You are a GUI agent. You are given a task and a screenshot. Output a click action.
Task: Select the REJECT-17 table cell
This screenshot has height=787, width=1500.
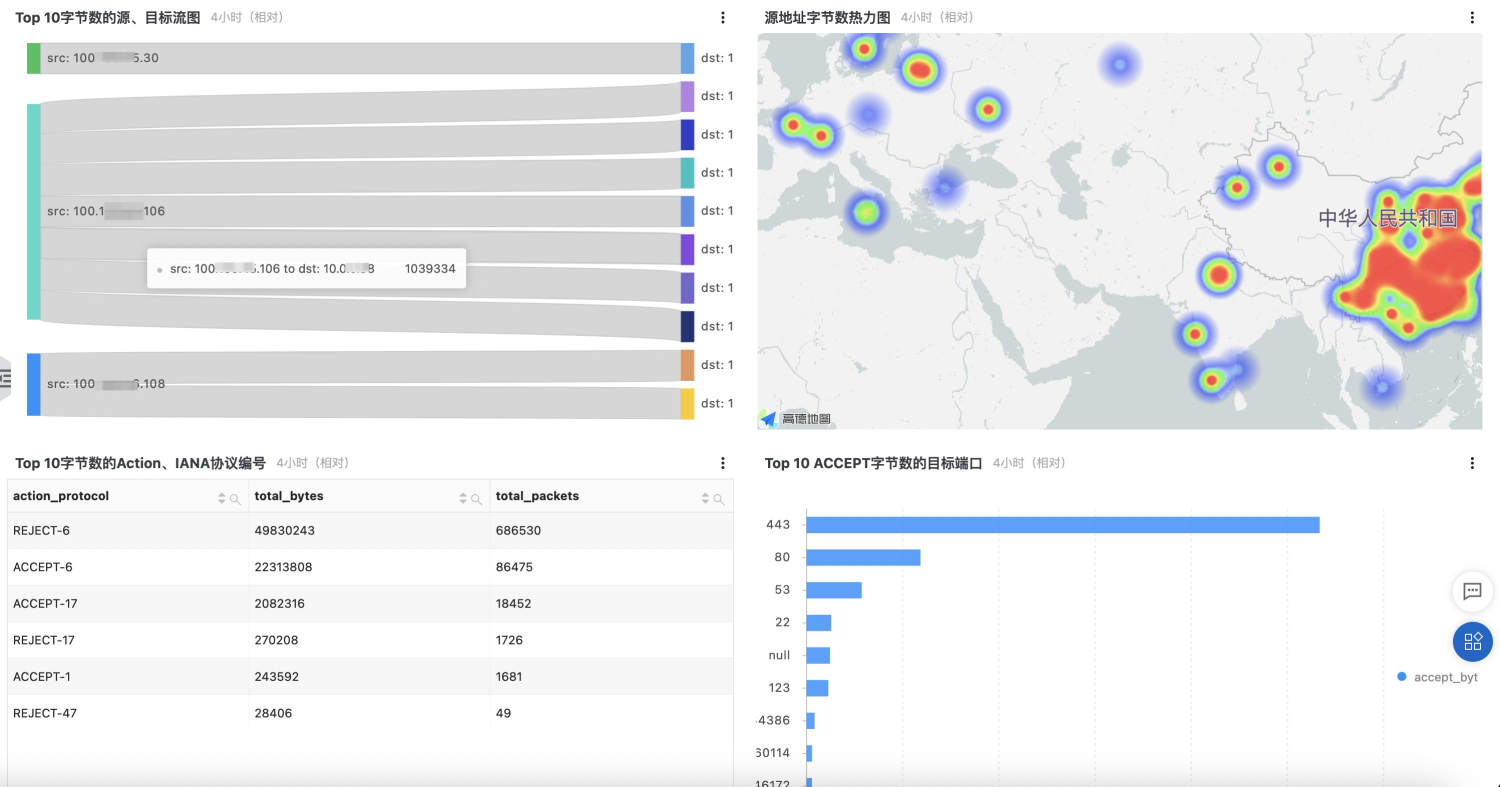tap(128, 640)
